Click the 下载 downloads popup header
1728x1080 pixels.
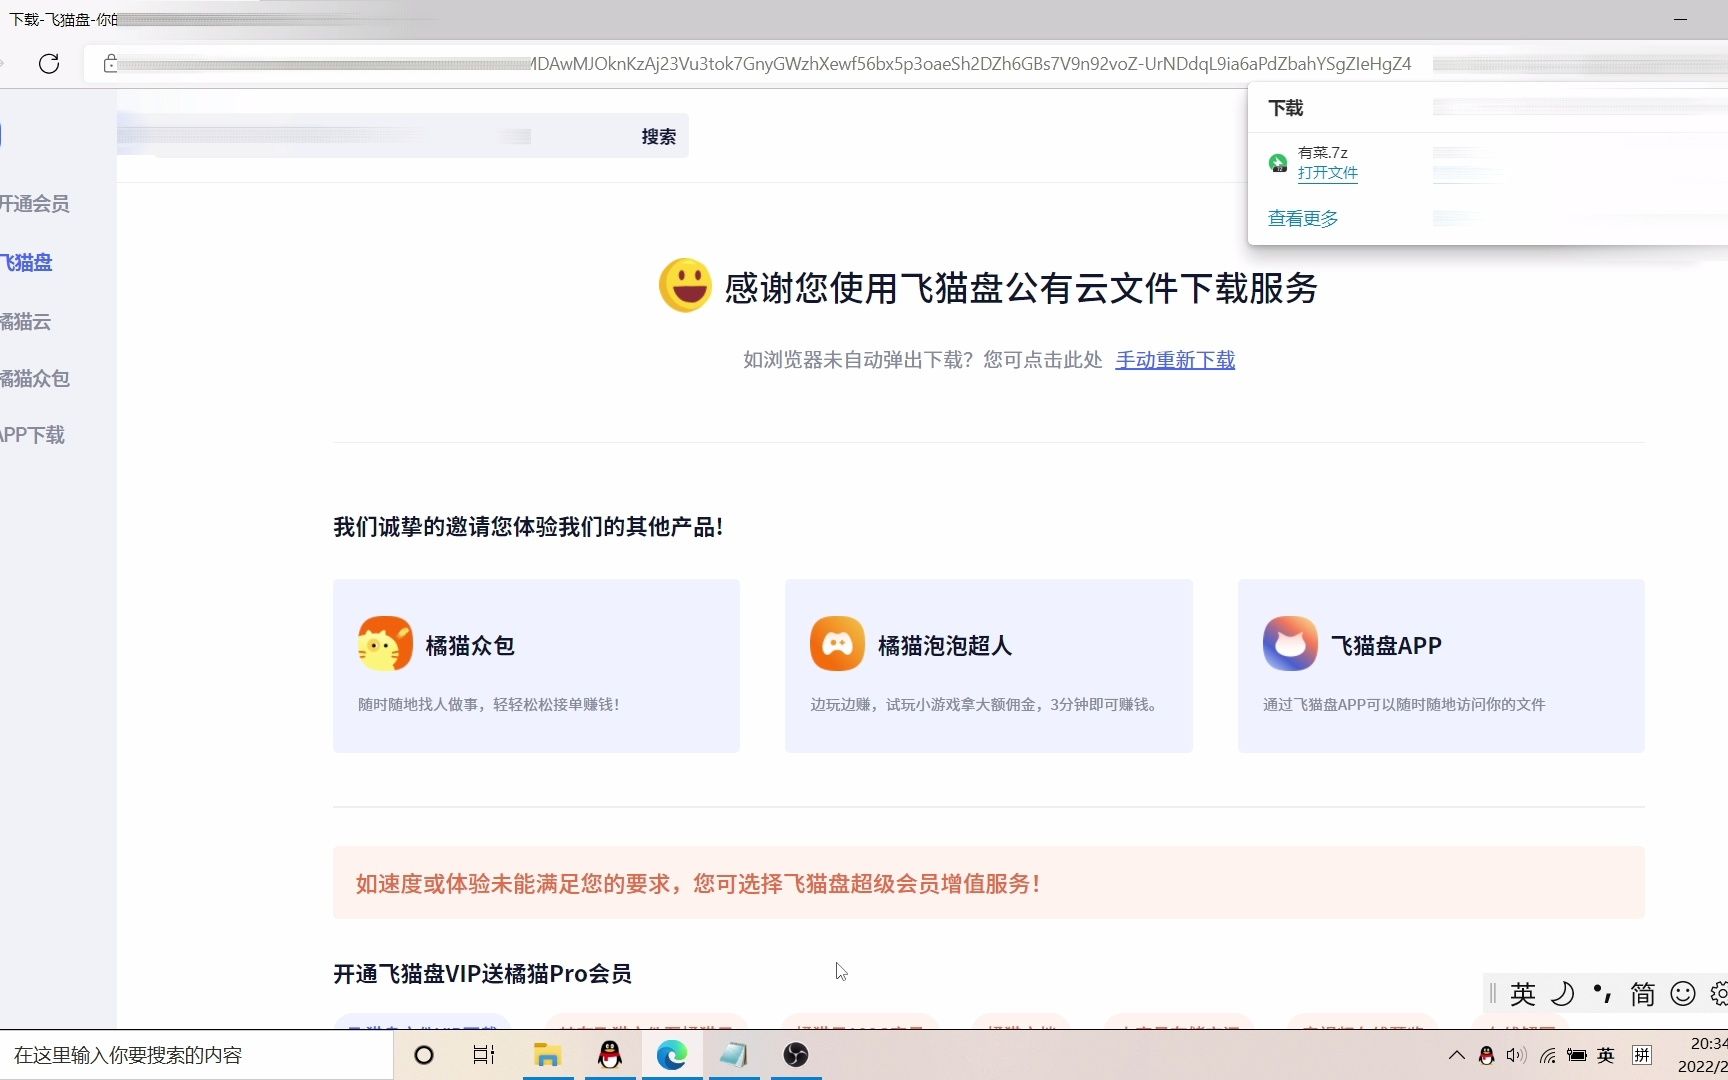[x=1286, y=108]
